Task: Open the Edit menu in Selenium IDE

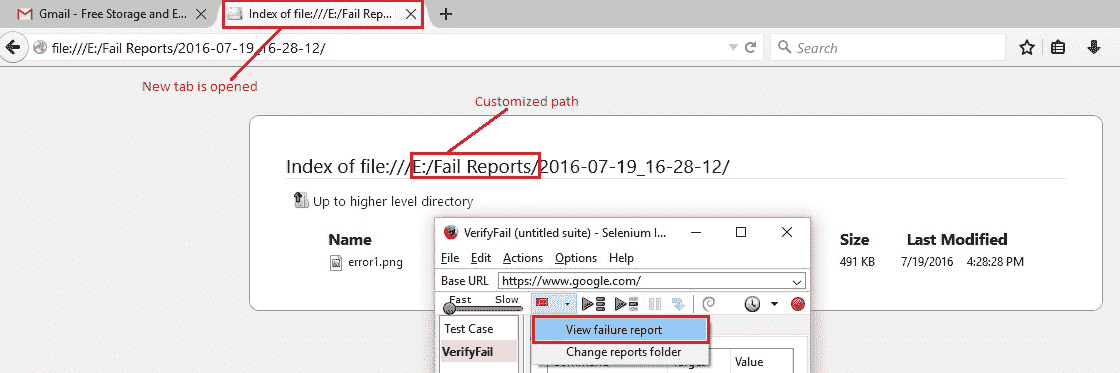Action: pos(481,258)
